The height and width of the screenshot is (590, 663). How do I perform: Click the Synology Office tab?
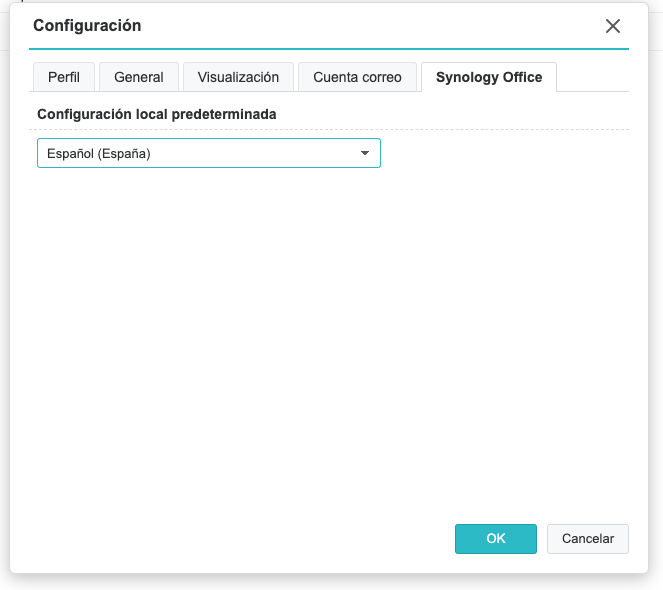489,77
